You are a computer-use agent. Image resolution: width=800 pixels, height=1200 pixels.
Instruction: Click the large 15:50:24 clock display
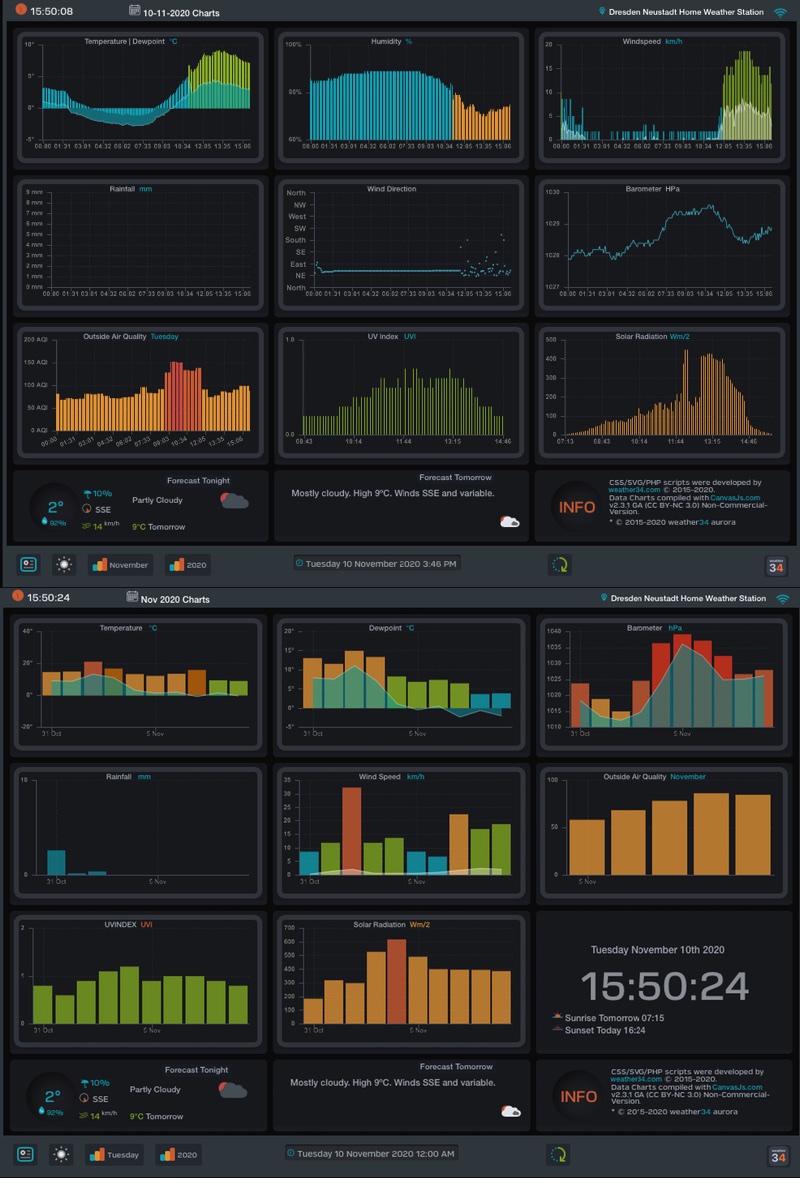(x=665, y=986)
